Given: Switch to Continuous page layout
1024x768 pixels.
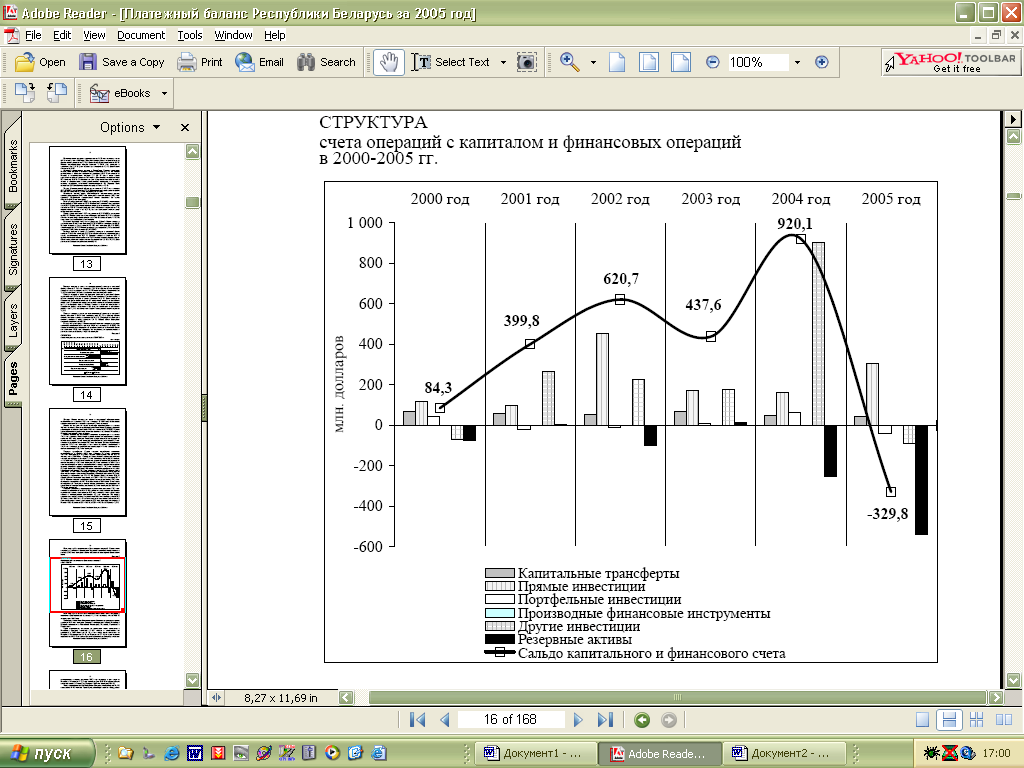Looking at the screenshot, I should coord(949,720).
